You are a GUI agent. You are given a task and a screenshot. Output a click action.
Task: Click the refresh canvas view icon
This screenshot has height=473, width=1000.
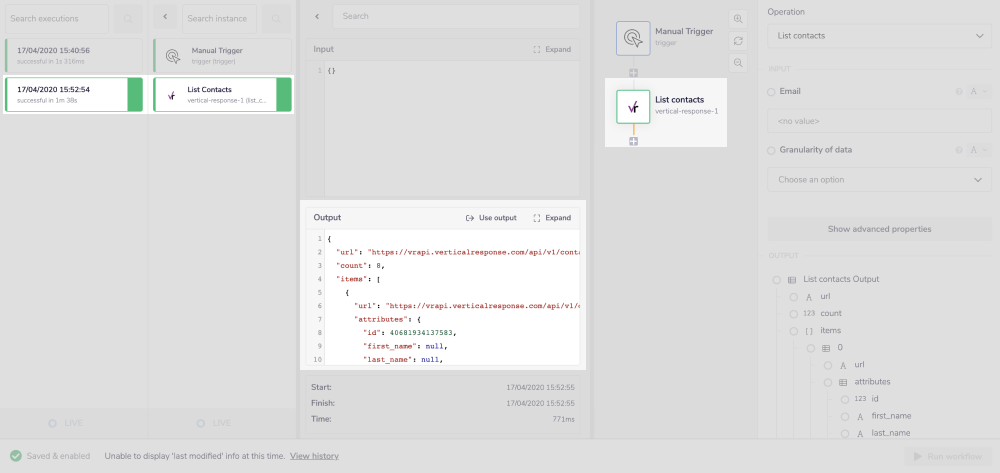click(738, 41)
